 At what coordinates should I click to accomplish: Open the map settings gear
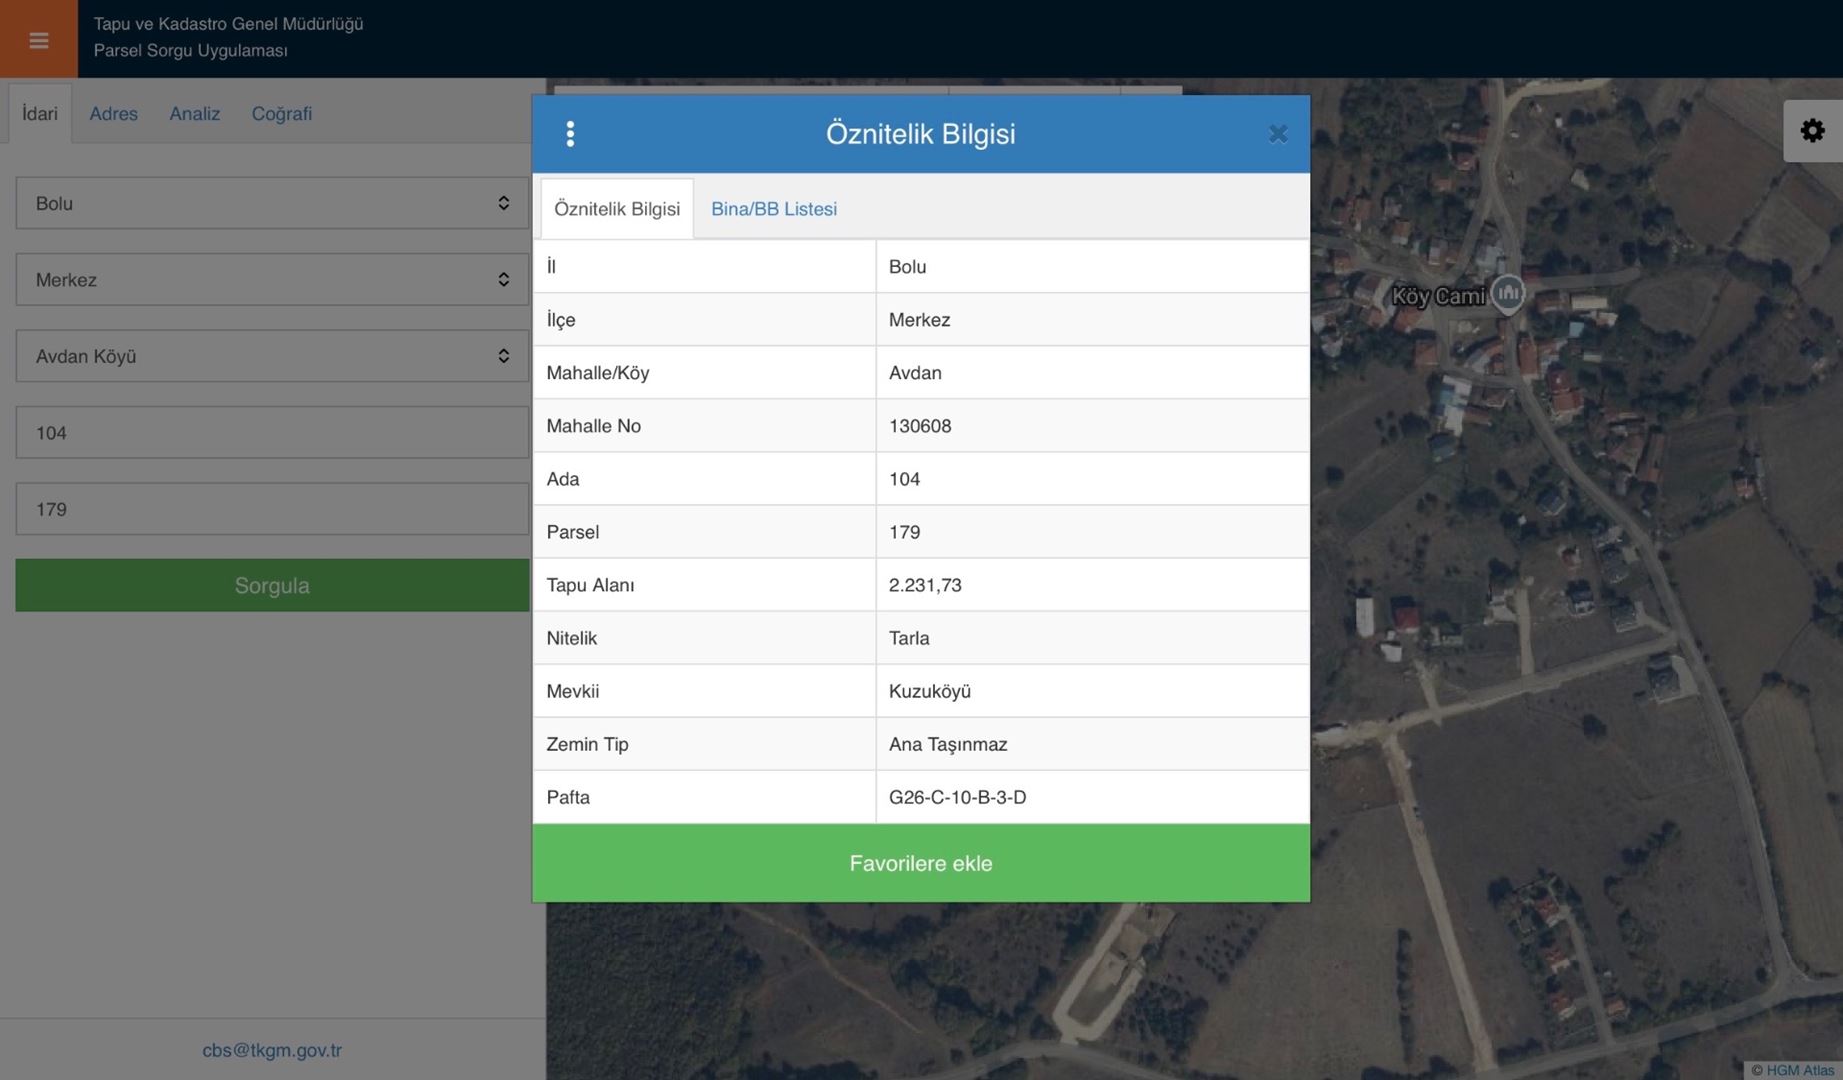(1812, 131)
